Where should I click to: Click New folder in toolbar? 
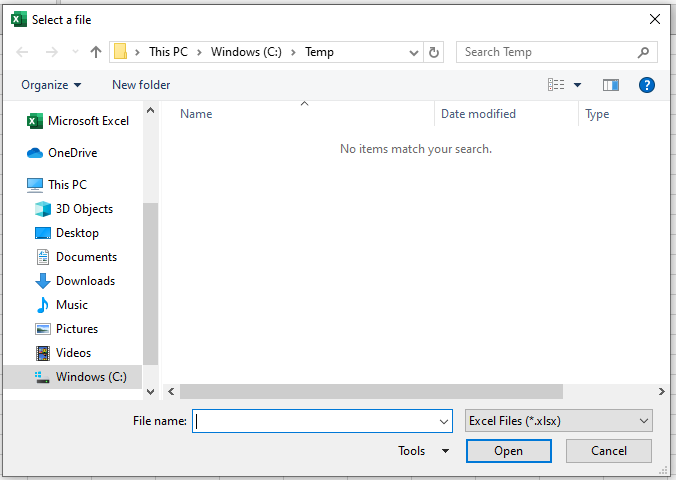[x=141, y=85]
